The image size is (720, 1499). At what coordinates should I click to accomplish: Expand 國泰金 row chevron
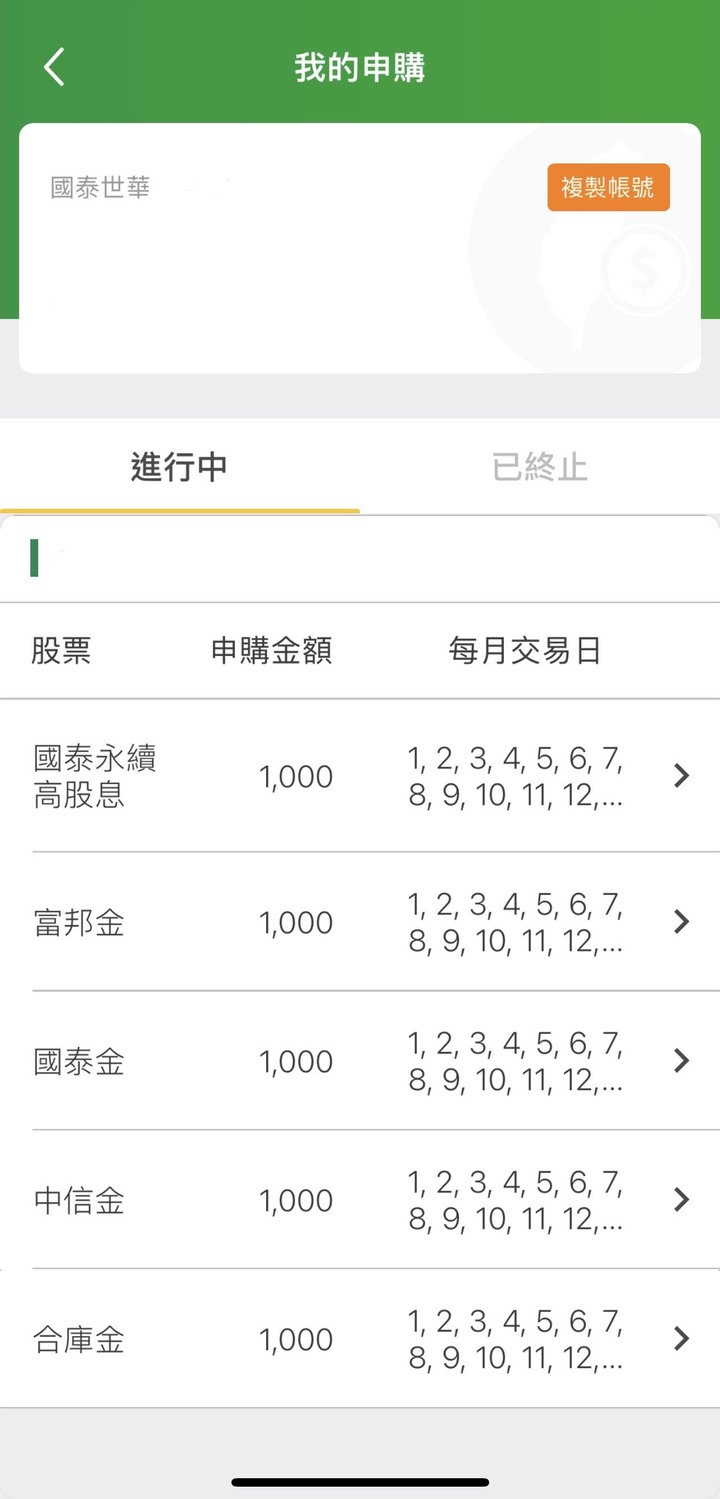click(682, 1060)
